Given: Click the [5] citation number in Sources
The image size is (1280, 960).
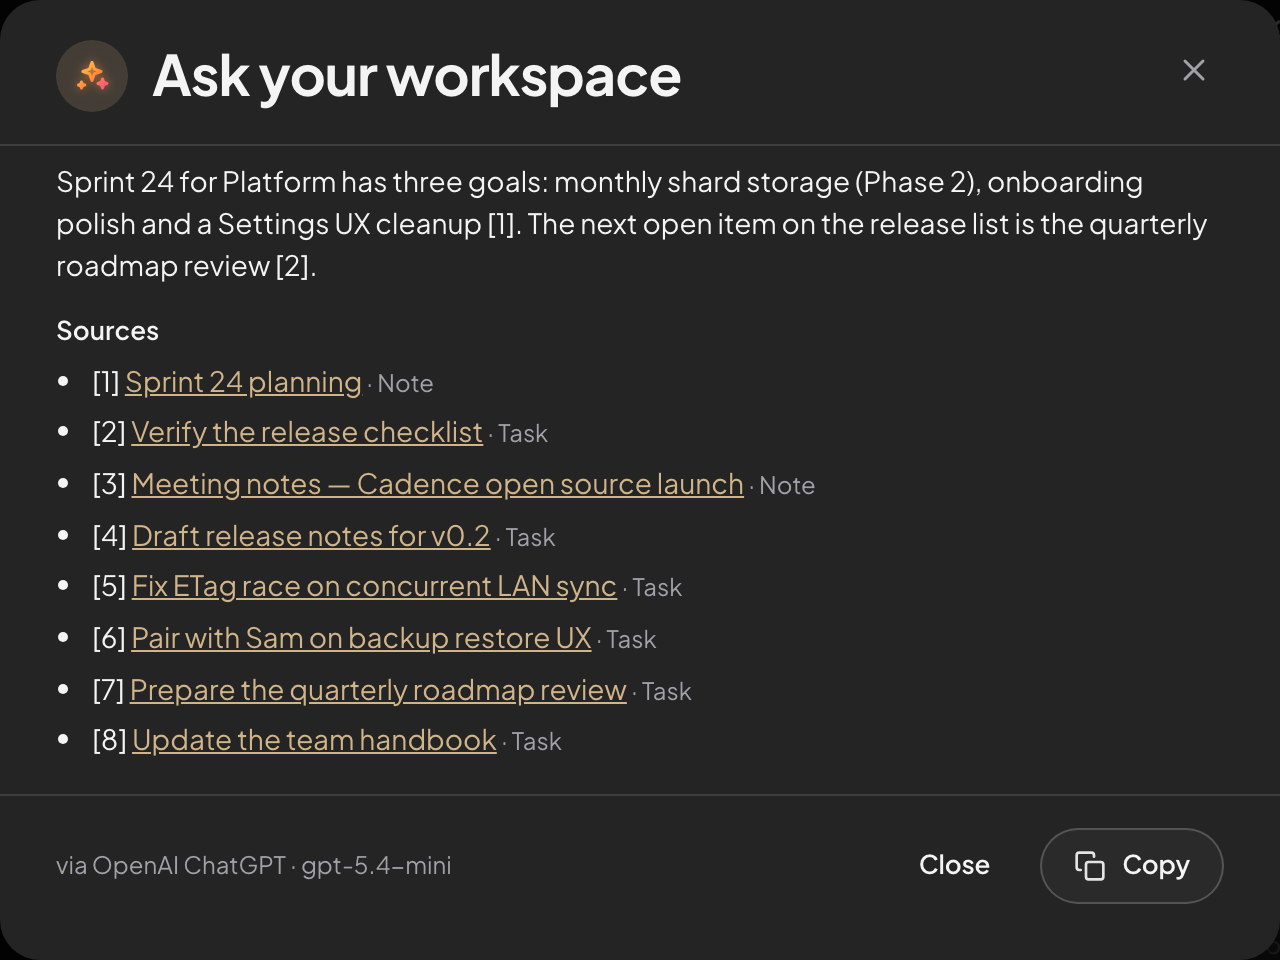Looking at the screenshot, I should (109, 587).
